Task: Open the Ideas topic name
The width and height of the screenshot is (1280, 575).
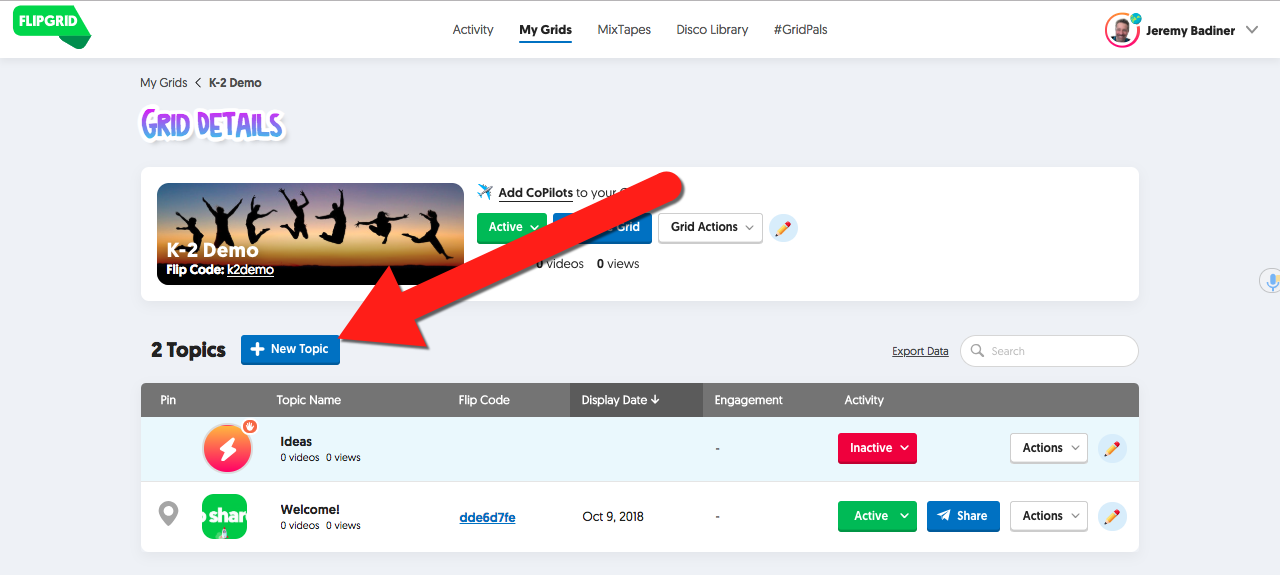Action: pyautogui.click(x=296, y=441)
